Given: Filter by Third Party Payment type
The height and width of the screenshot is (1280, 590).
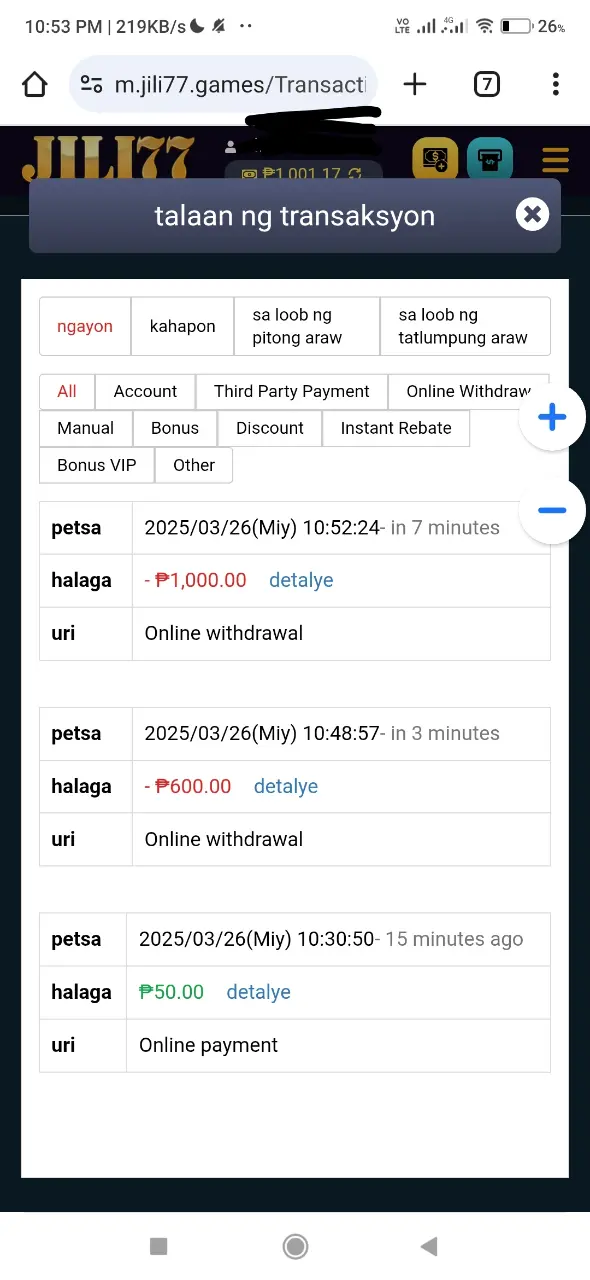Looking at the screenshot, I should tap(292, 391).
